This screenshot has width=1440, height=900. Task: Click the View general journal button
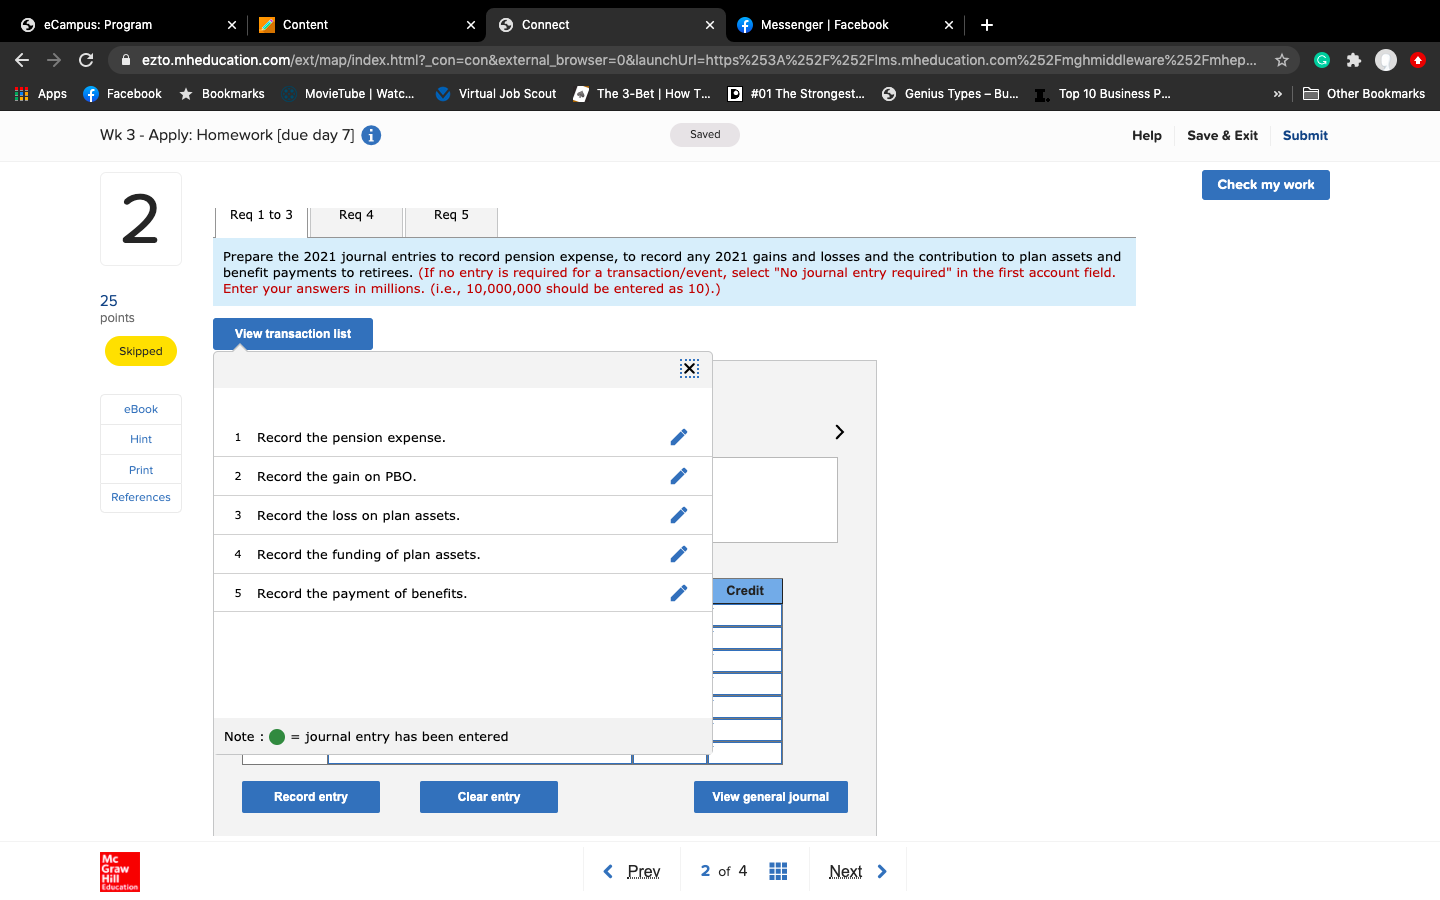coord(770,797)
